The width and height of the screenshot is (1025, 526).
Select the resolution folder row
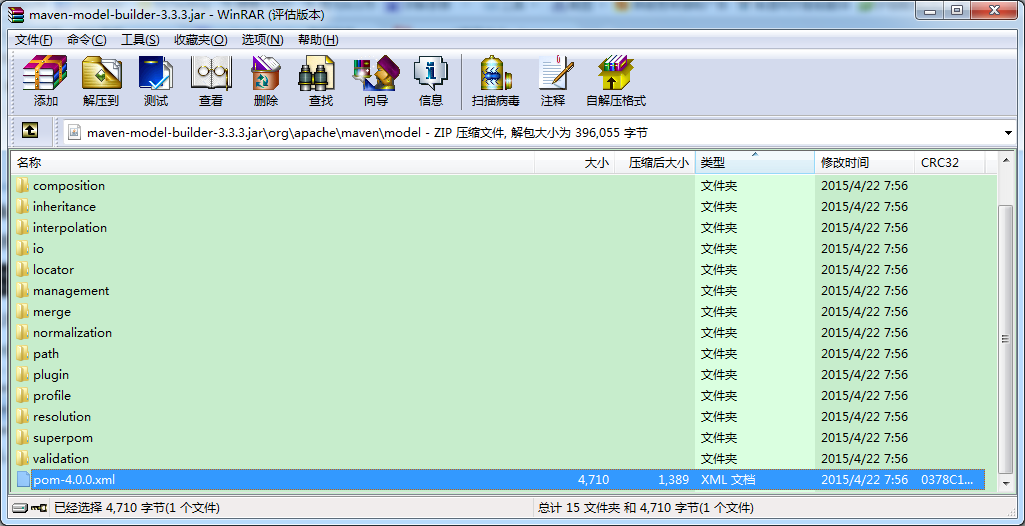(x=500, y=416)
